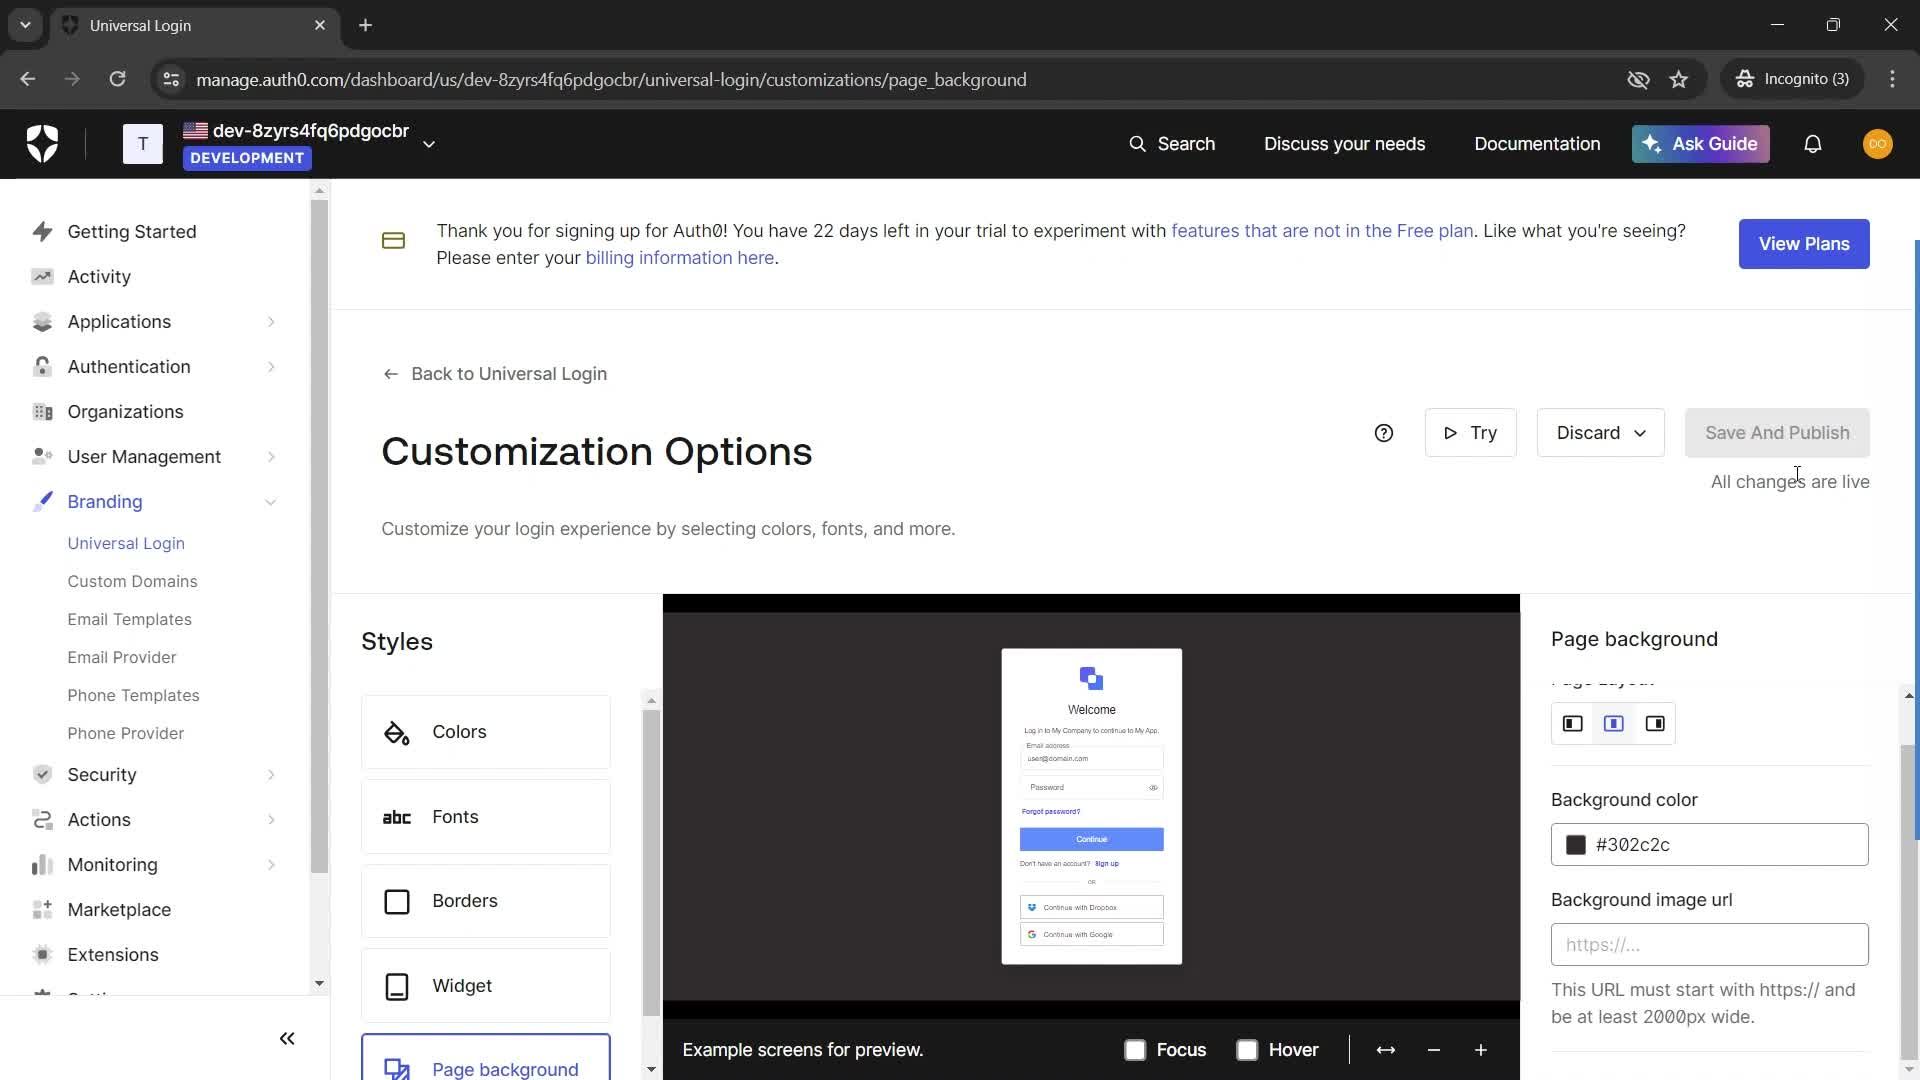Expand the Security submenu chevron
Viewport: 1920px width, 1080px height.
pos(271,775)
